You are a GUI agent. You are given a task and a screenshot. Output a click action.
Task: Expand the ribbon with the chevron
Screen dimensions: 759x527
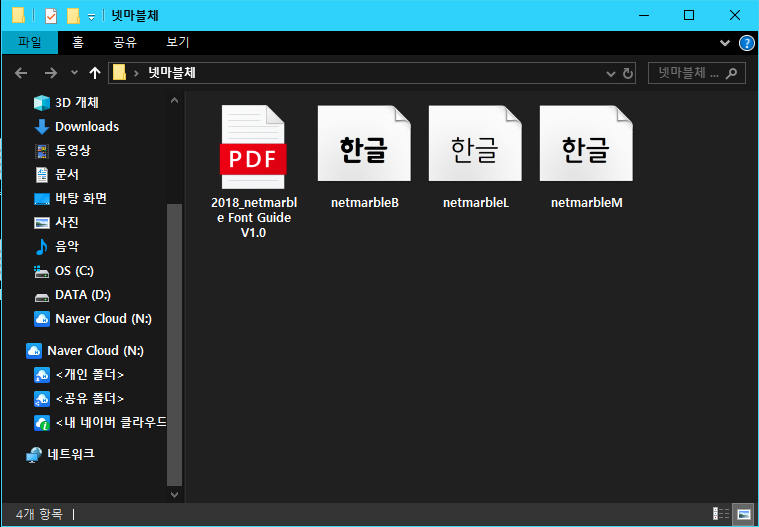[x=725, y=43]
